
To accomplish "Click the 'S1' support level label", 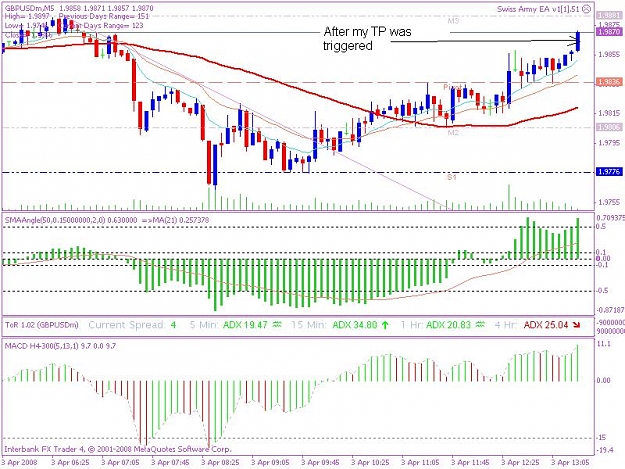I will tap(451, 177).
